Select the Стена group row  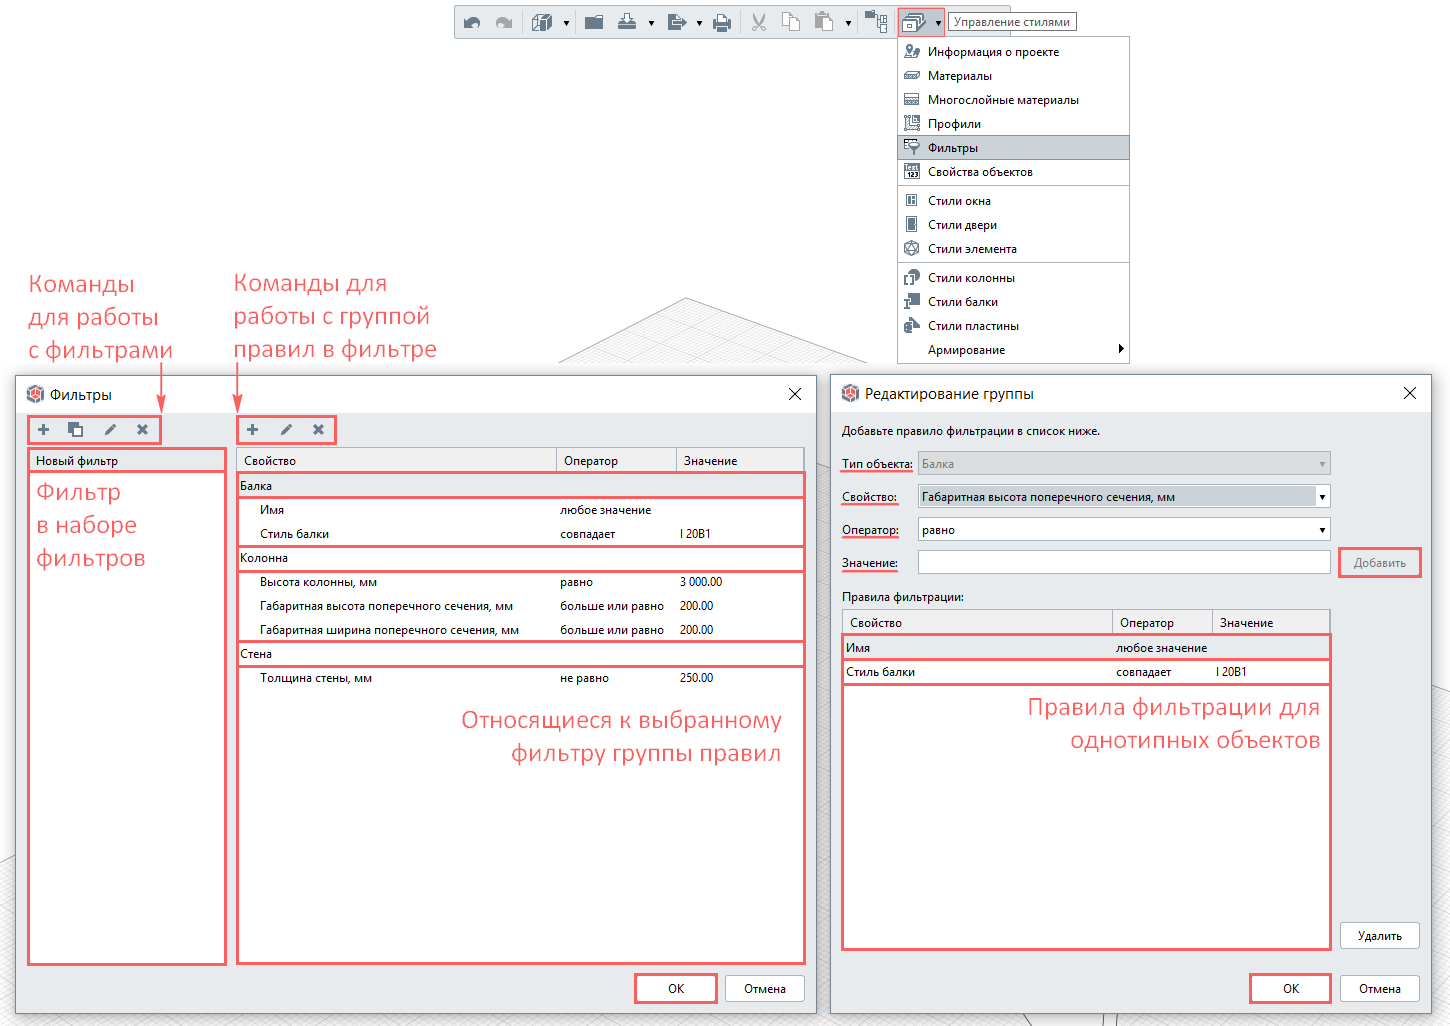click(520, 654)
